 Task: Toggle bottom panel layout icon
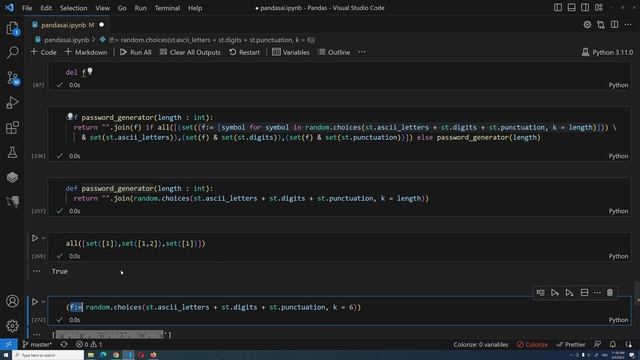pos(571,8)
